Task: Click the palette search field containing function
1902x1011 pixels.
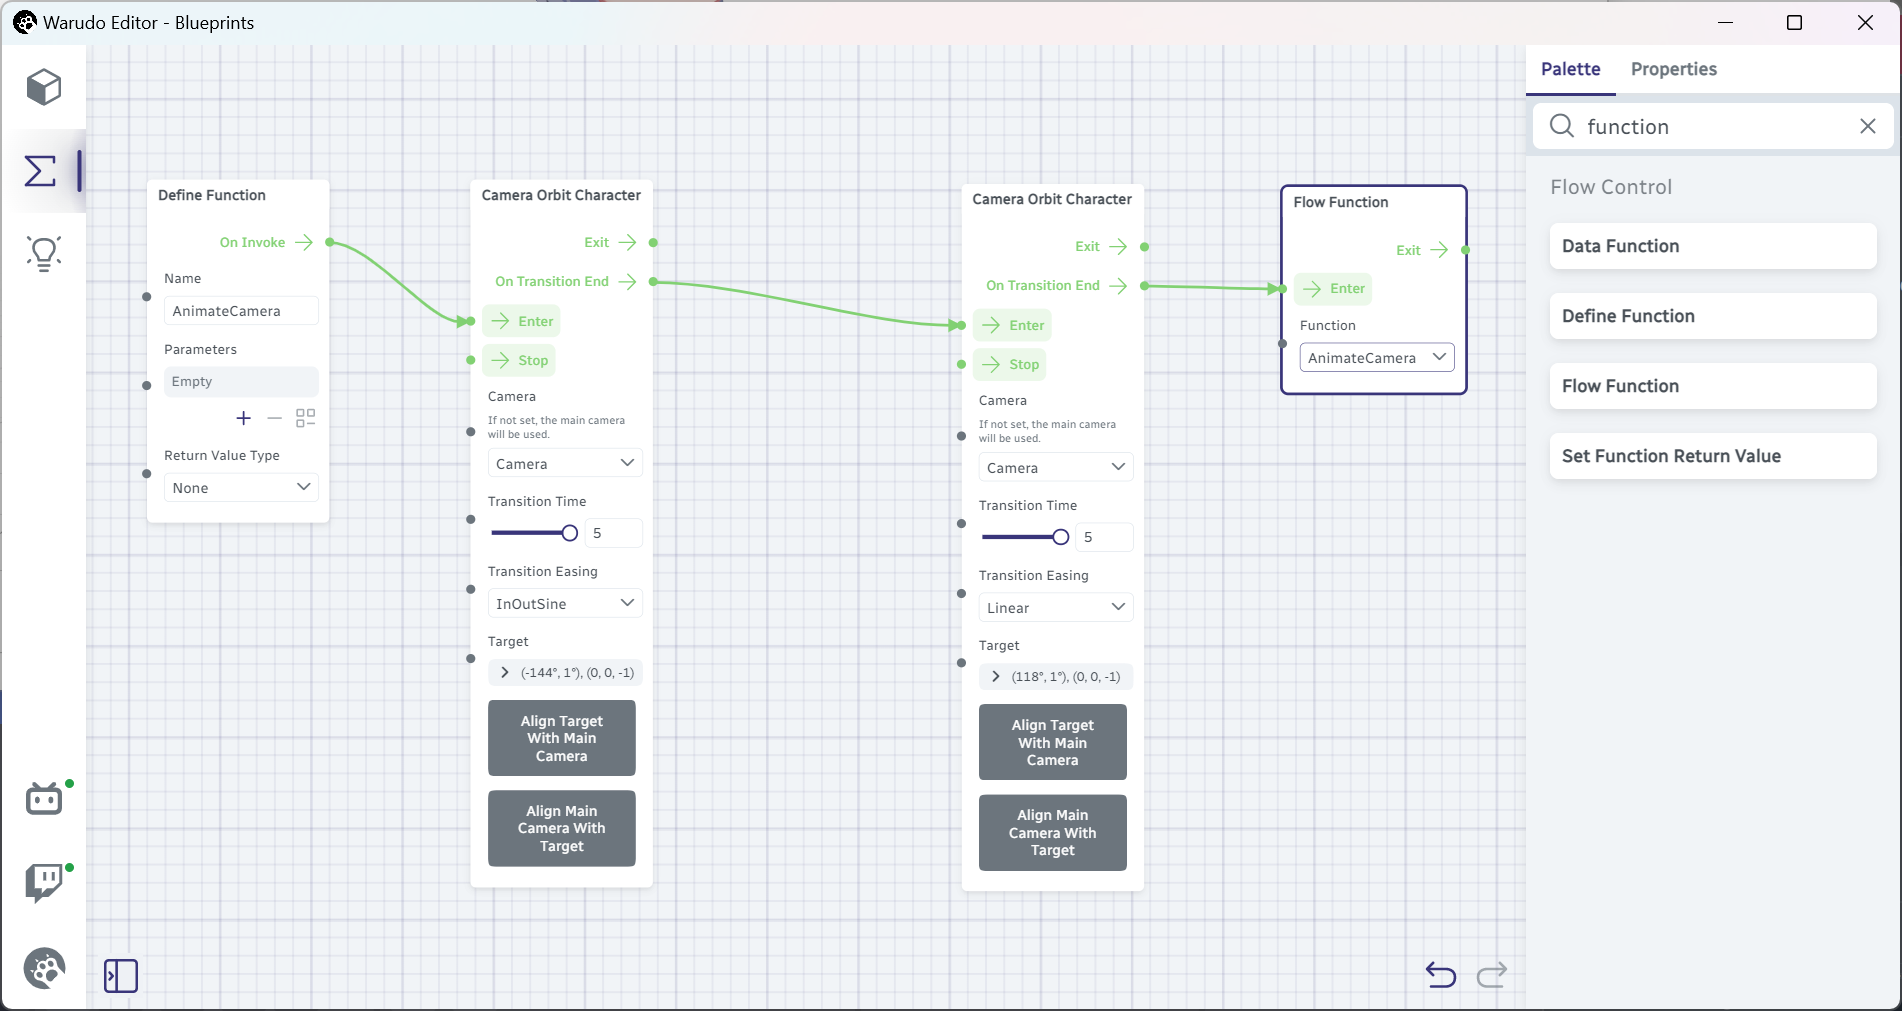Action: (x=1715, y=126)
